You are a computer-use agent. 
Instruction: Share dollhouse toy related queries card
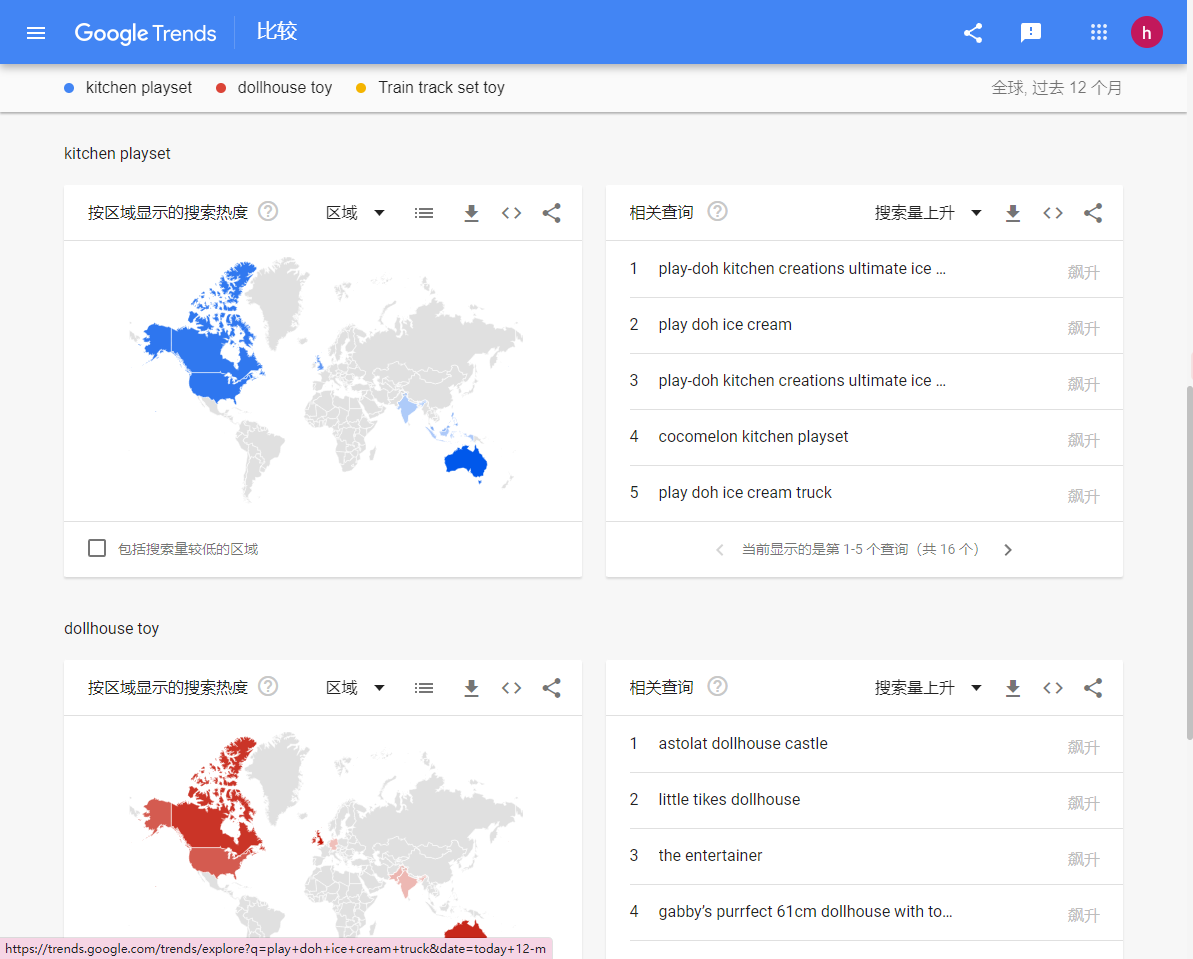click(1093, 688)
